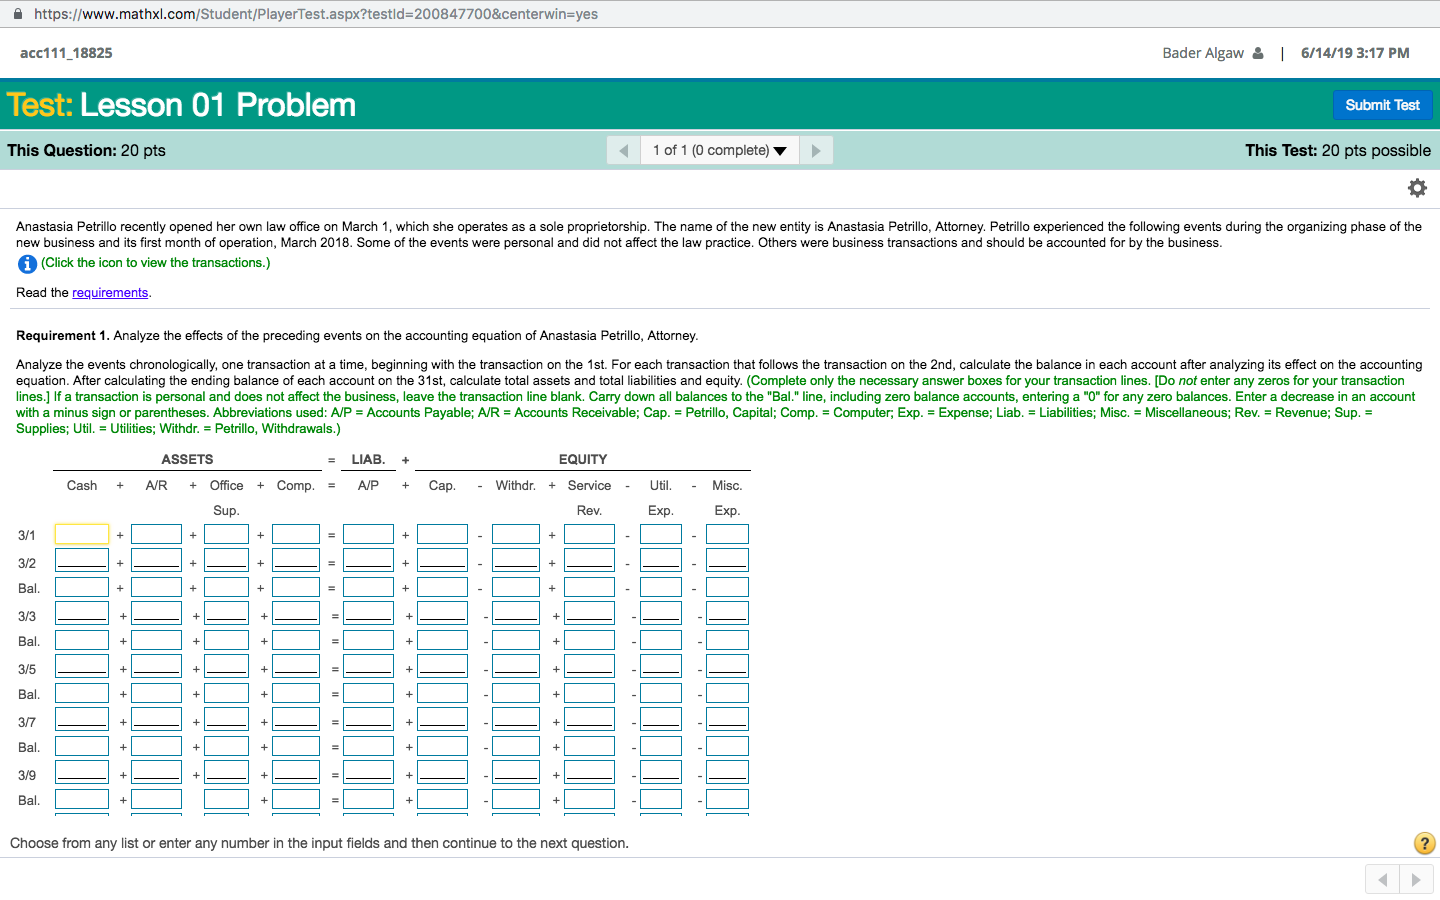Screen dimensions: 1440x900
Task: Click the browser URL address text
Action: [x=316, y=14]
